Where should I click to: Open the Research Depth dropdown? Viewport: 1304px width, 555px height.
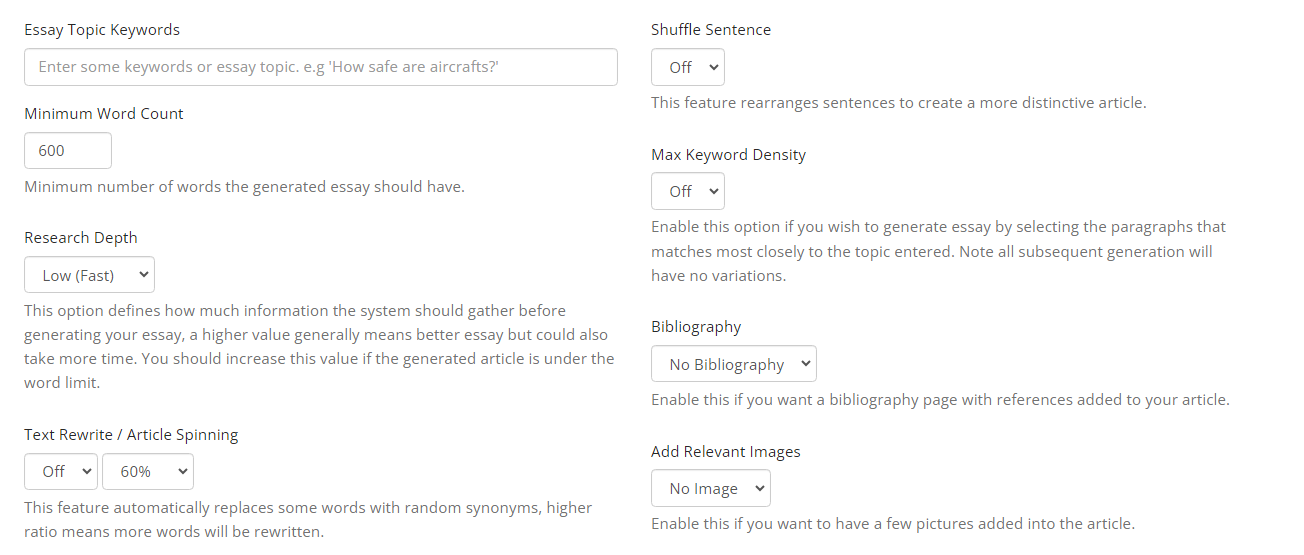coord(89,275)
